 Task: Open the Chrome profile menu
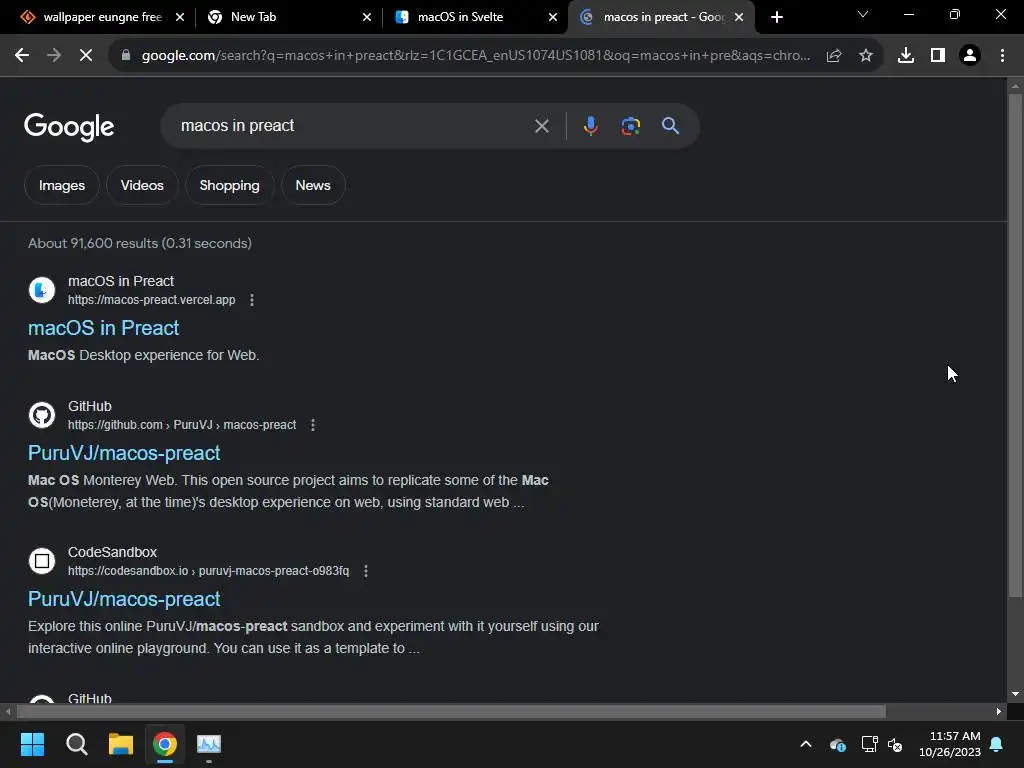(970, 56)
